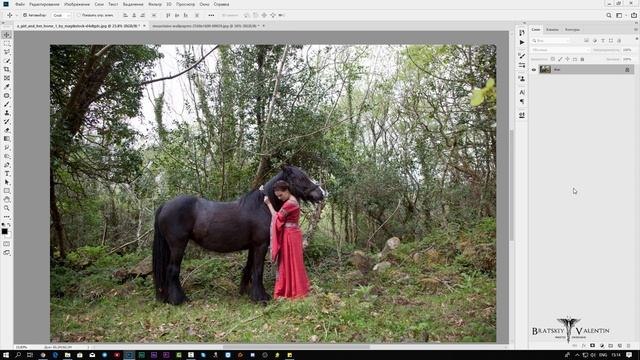Screen dimensions: 640x360
Task: Toggle the pixel layer filter icon
Action: pyautogui.click(x=586, y=40)
